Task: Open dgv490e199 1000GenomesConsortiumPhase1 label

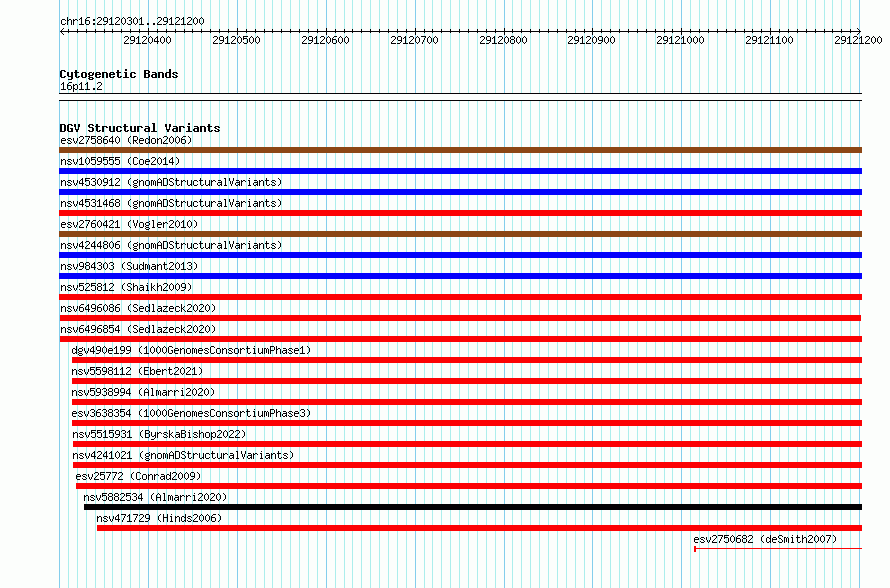Action: tap(191, 350)
